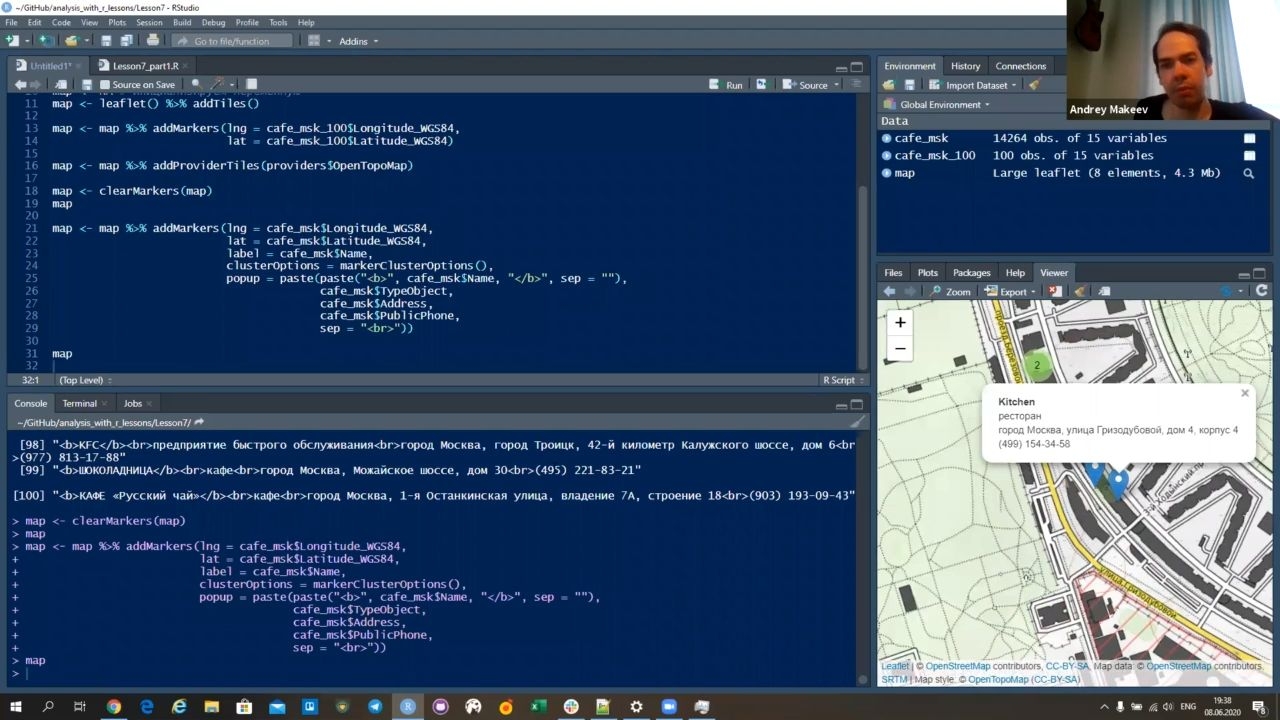The height and width of the screenshot is (720, 1280).
Task: Remove the current viewer item
Action: click(1054, 291)
